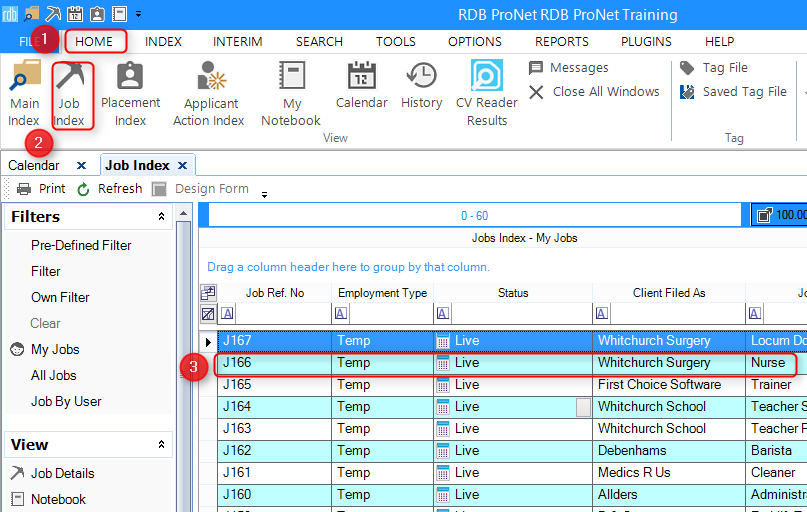Image resolution: width=807 pixels, height=512 pixels.
Task: Open CV Reader Results
Action: coord(487,93)
